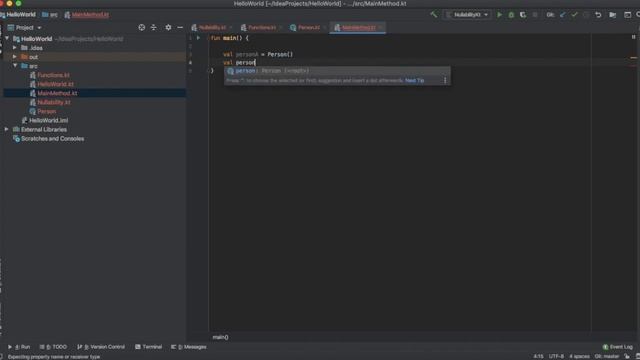
Task: Click UTF-8 encoding in the status bar
Action: 556,357
